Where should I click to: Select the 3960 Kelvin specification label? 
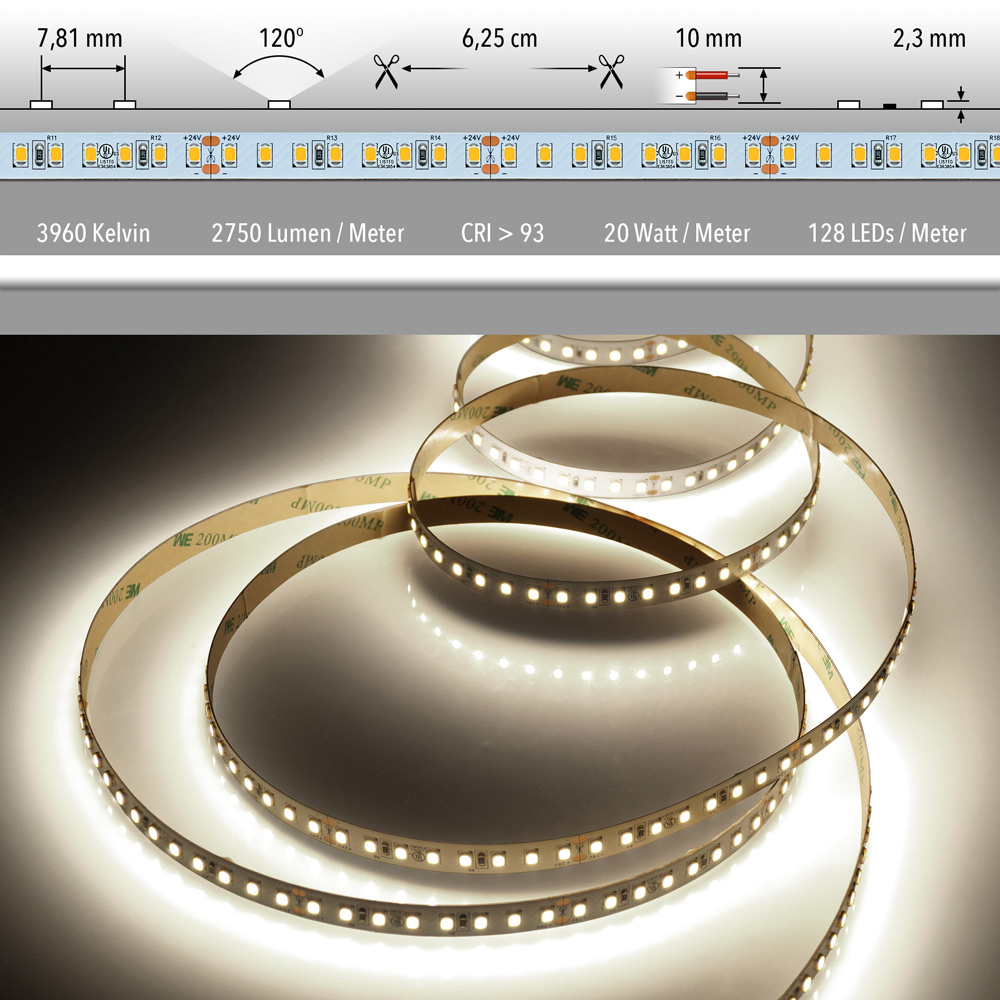(93, 233)
